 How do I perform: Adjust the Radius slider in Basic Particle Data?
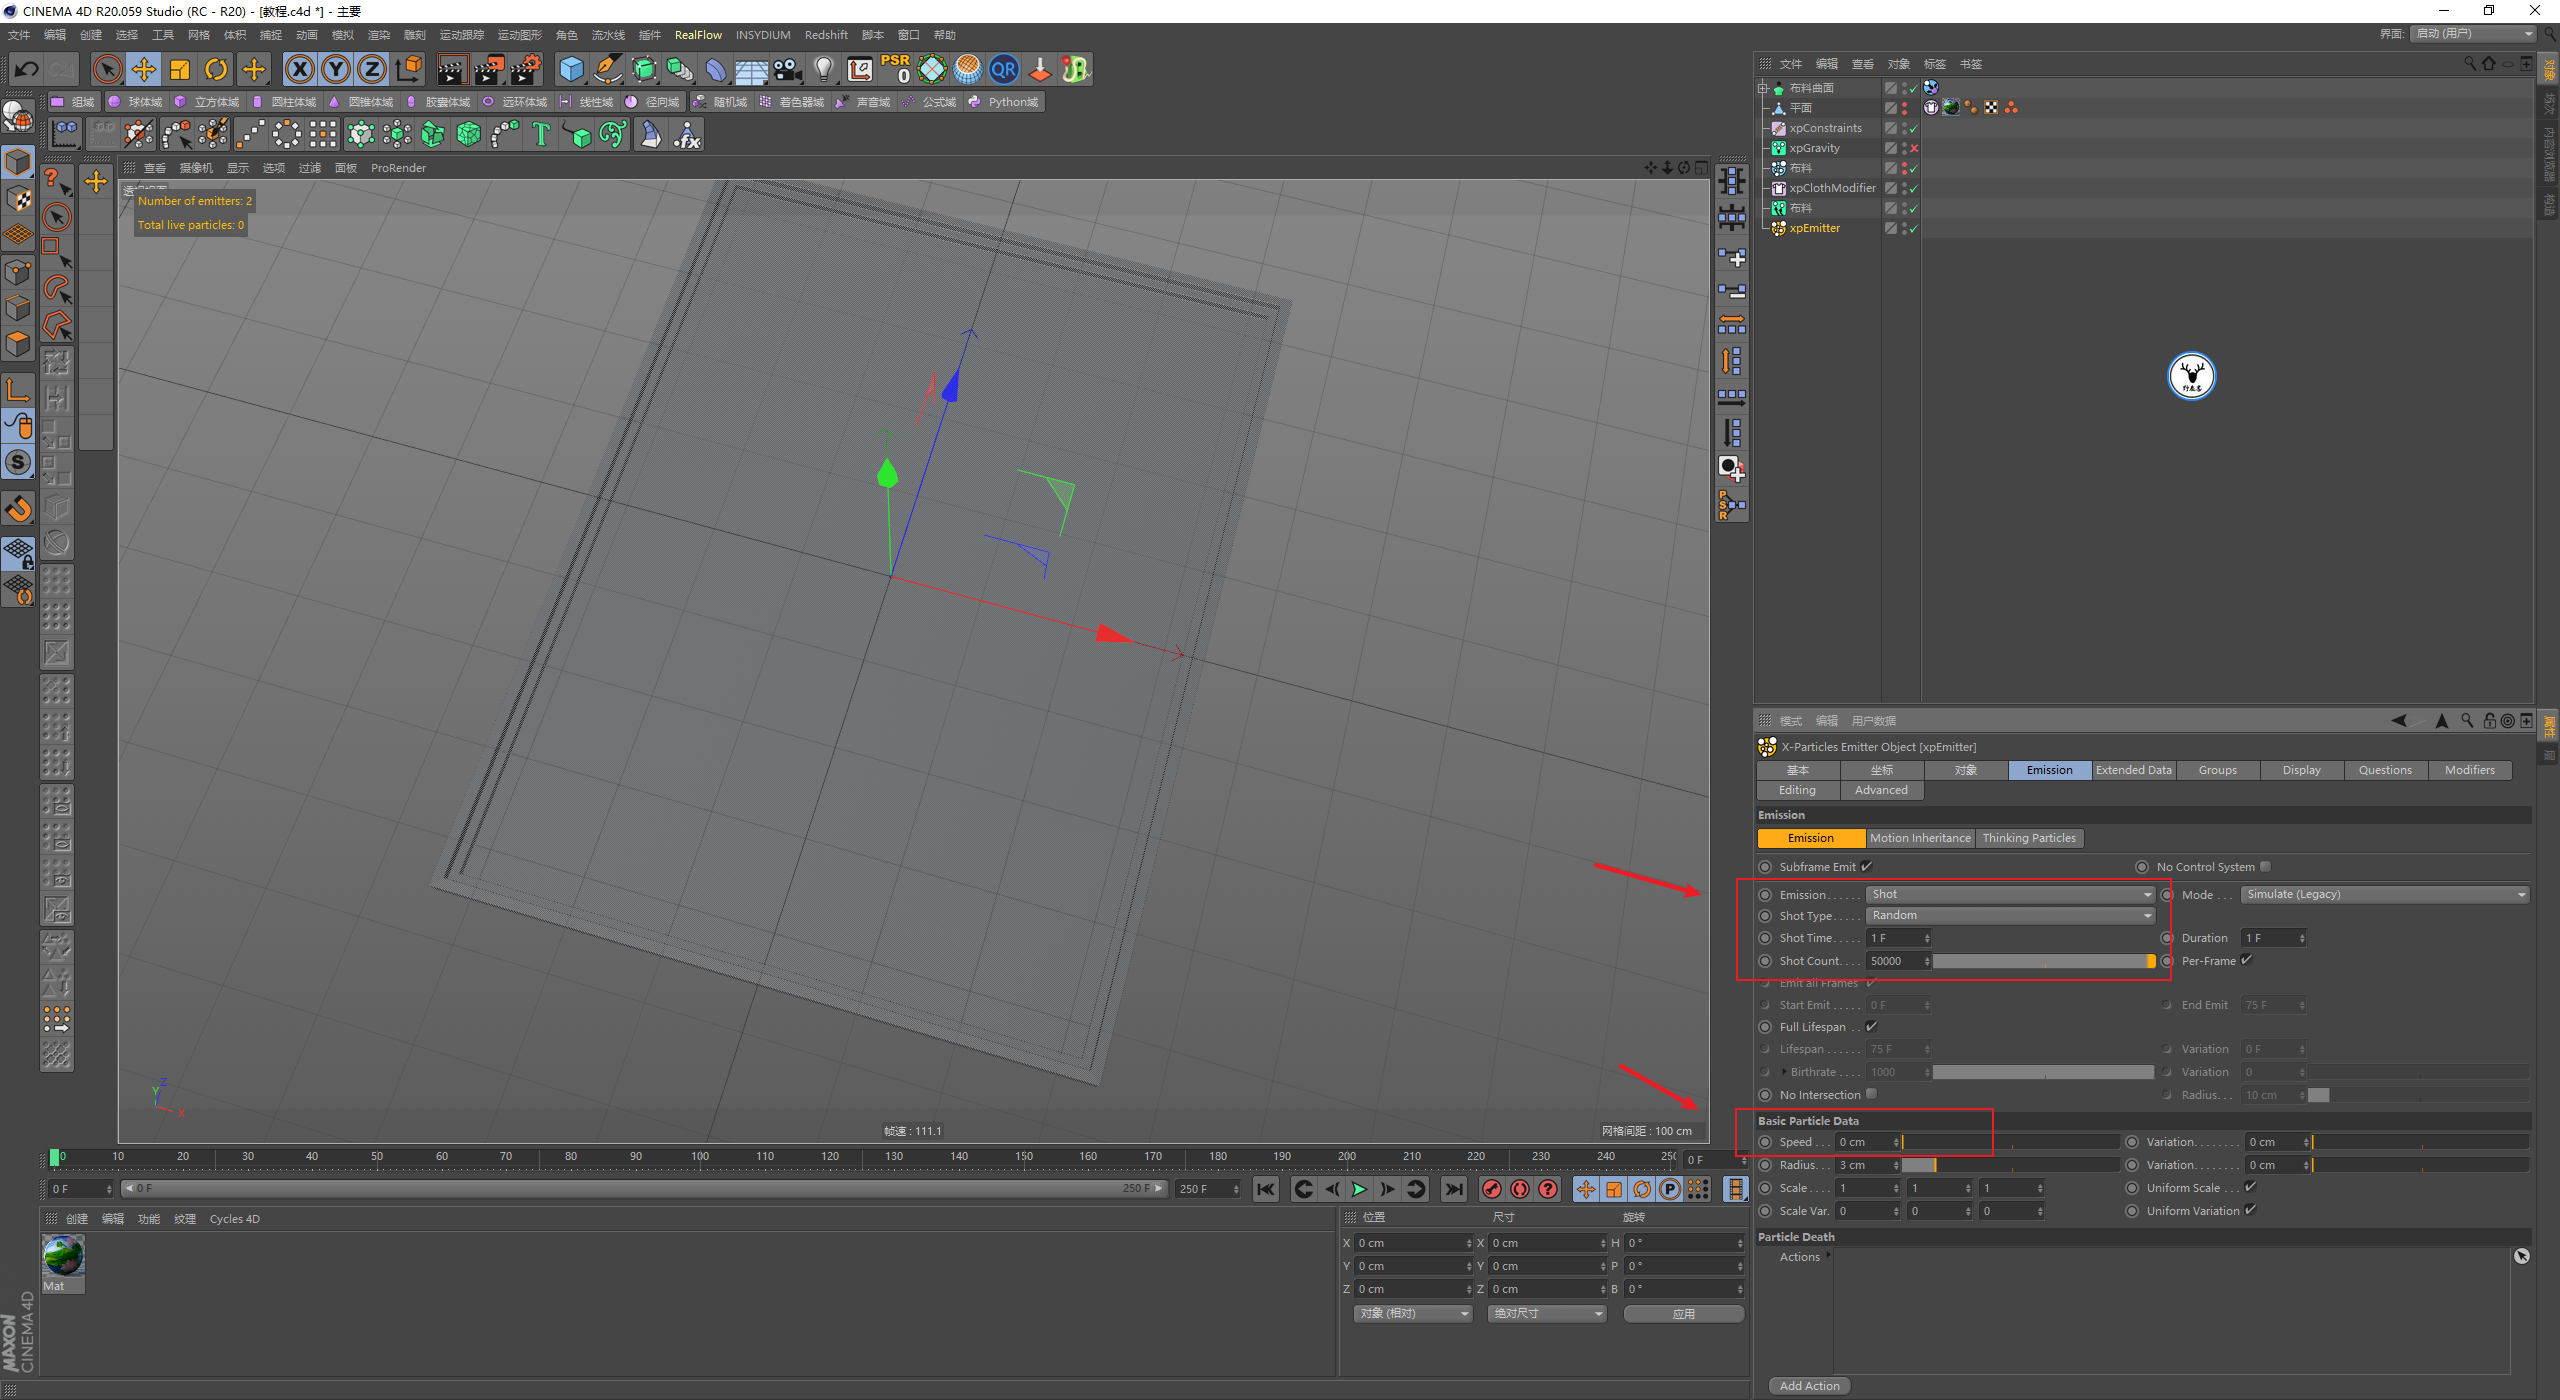[x=2010, y=1164]
